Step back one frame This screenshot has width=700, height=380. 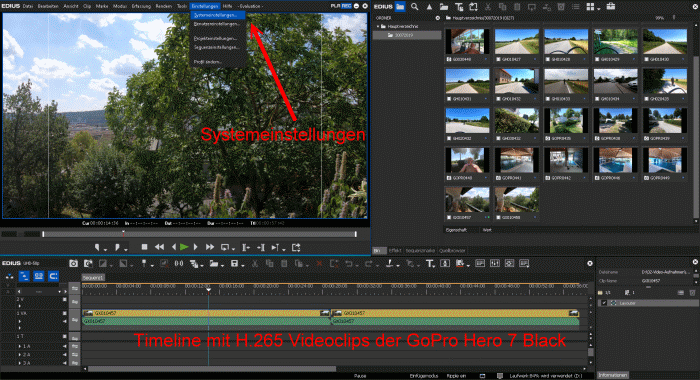click(x=174, y=247)
